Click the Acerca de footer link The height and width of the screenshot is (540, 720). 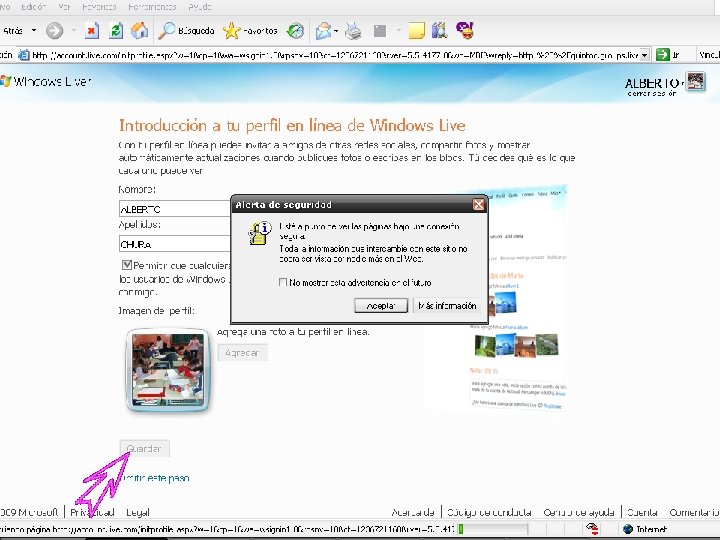413,512
